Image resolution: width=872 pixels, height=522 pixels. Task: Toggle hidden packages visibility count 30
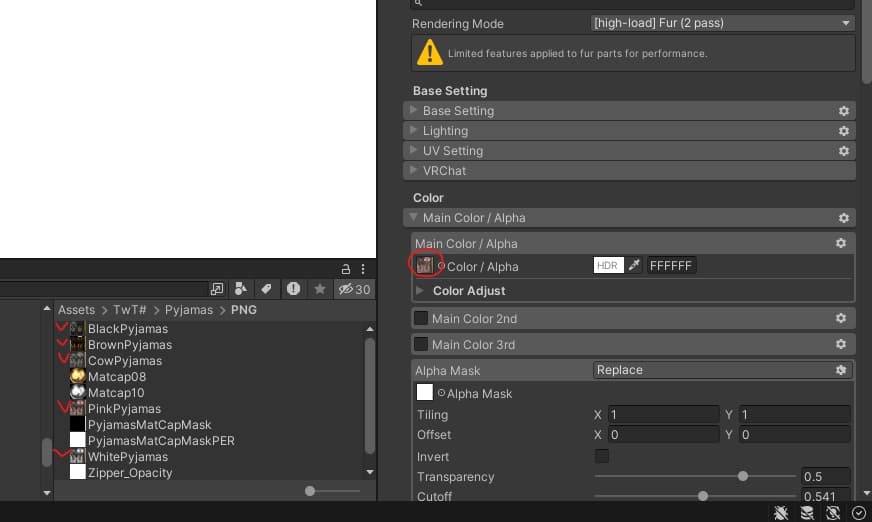click(354, 289)
